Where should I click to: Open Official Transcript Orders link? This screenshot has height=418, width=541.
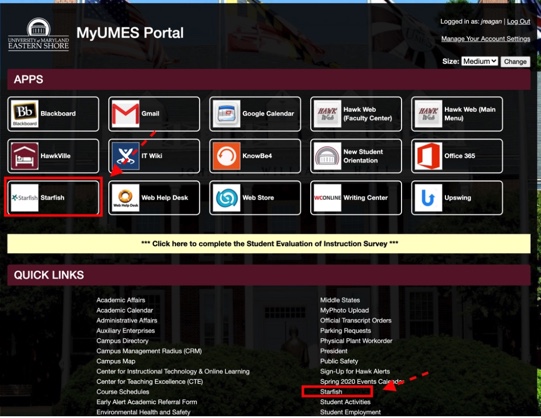356,320
